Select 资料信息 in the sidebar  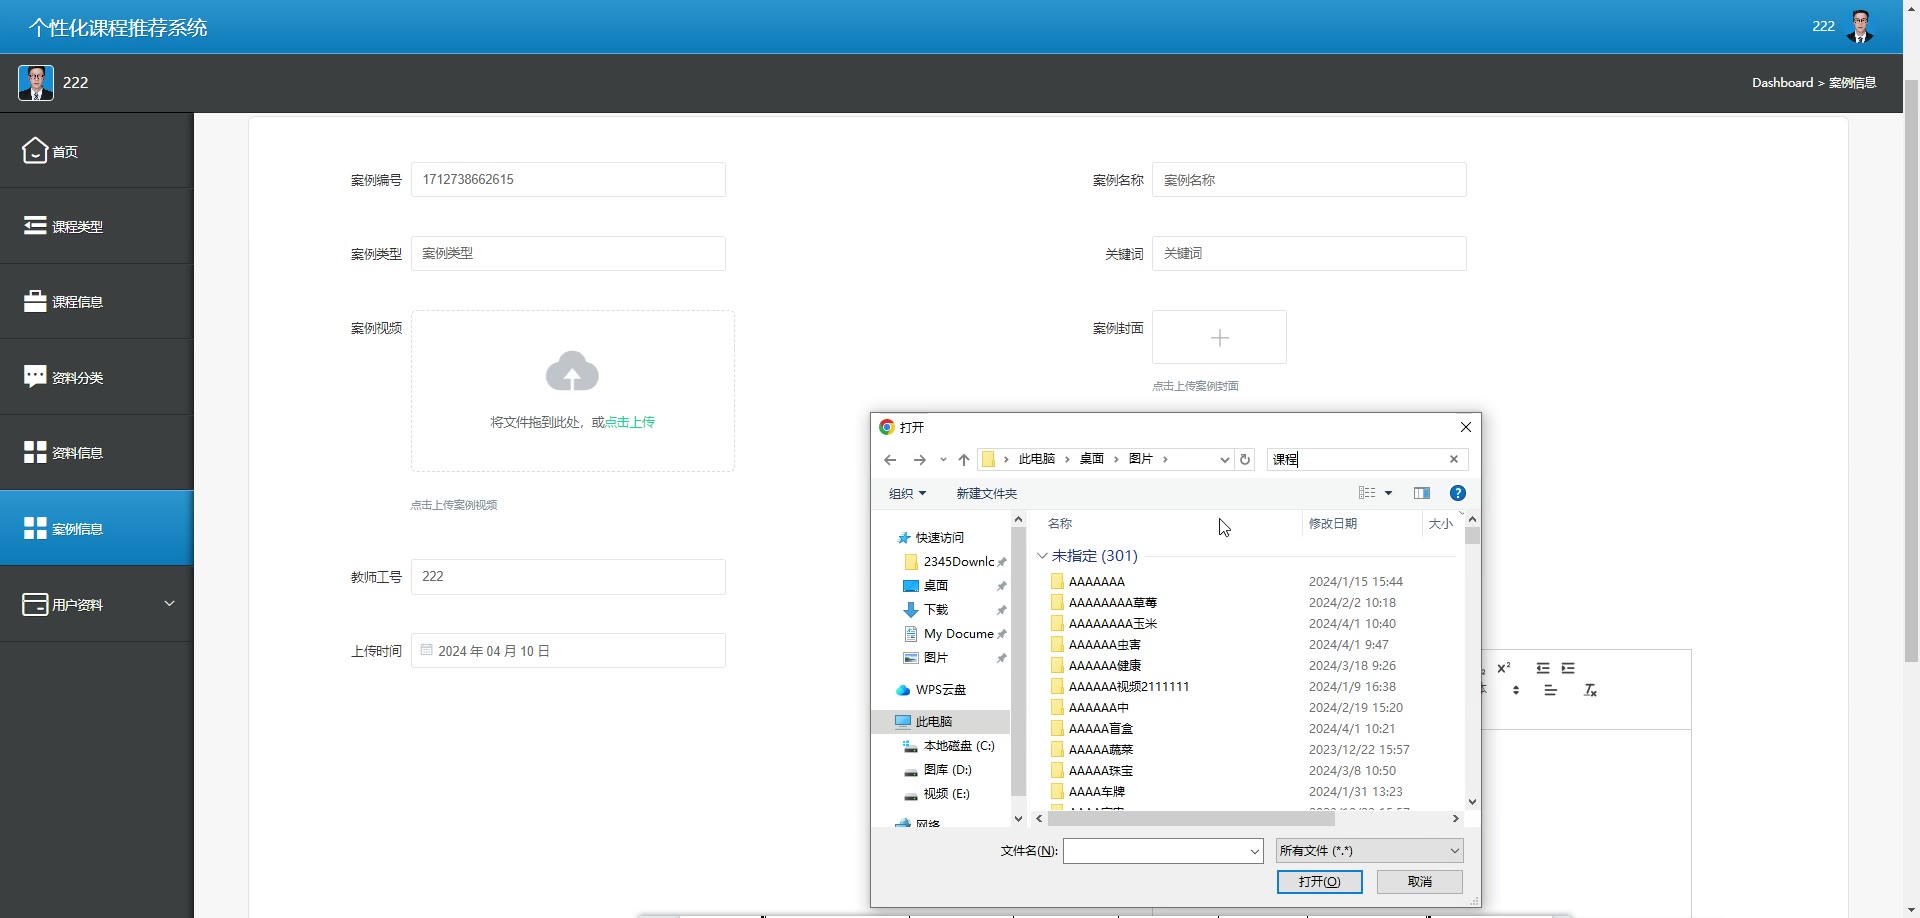[x=96, y=452]
